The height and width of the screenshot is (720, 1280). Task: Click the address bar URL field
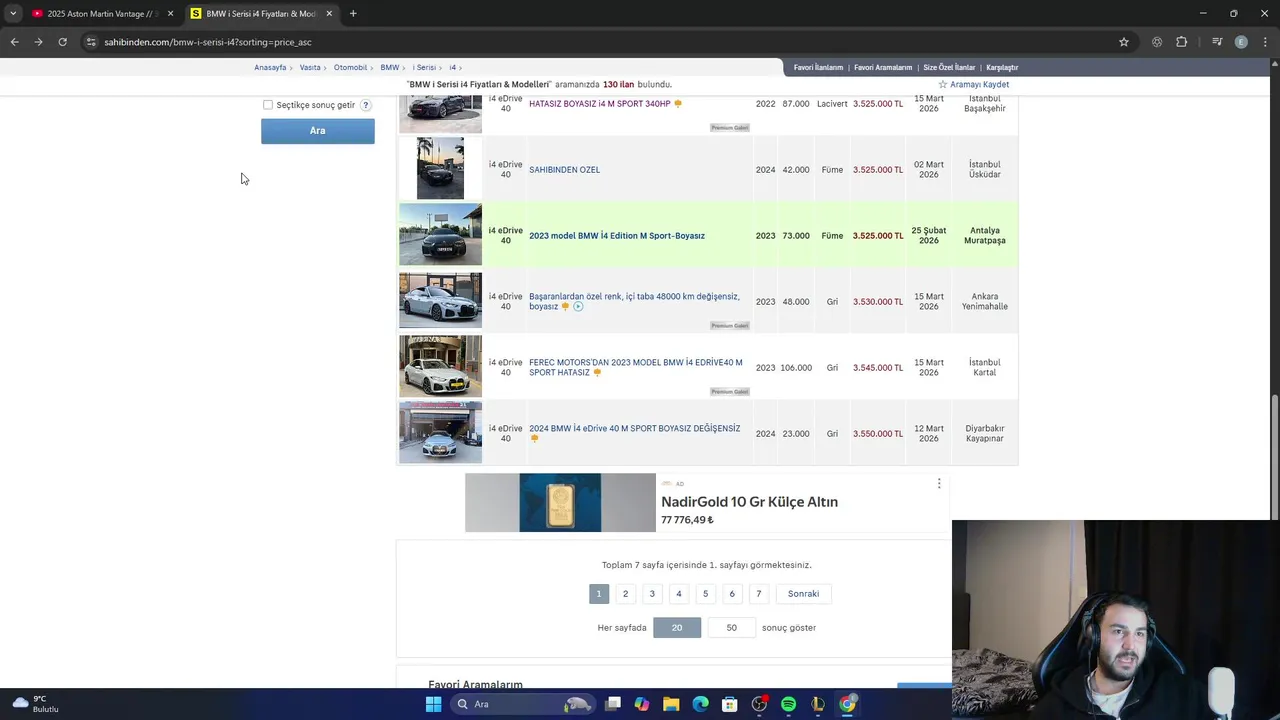click(600, 42)
